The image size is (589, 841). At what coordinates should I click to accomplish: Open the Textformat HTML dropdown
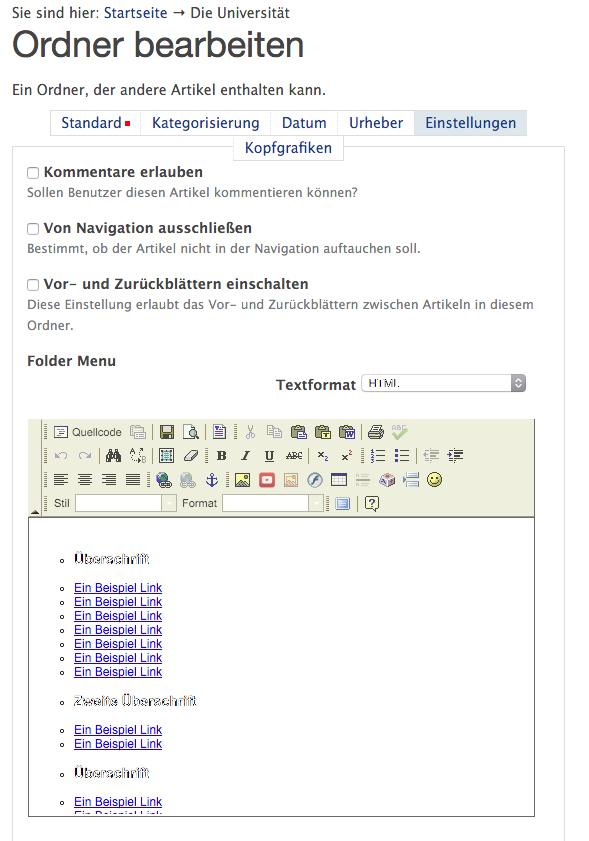tap(444, 383)
